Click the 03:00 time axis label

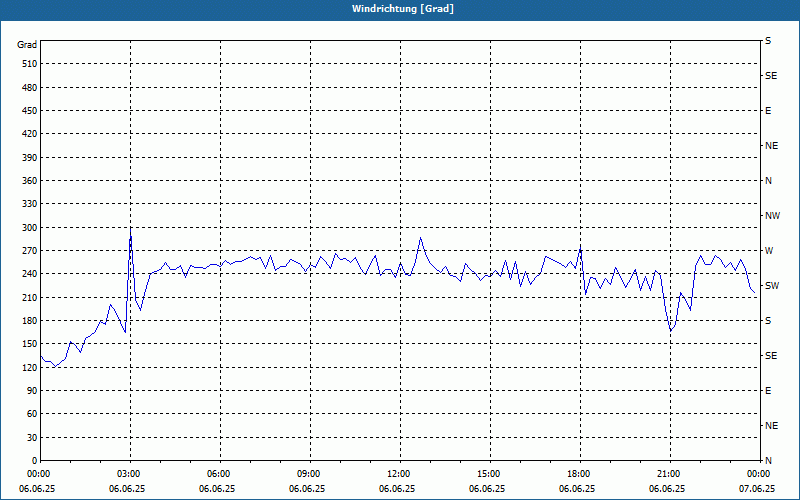pyautogui.click(x=128, y=474)
